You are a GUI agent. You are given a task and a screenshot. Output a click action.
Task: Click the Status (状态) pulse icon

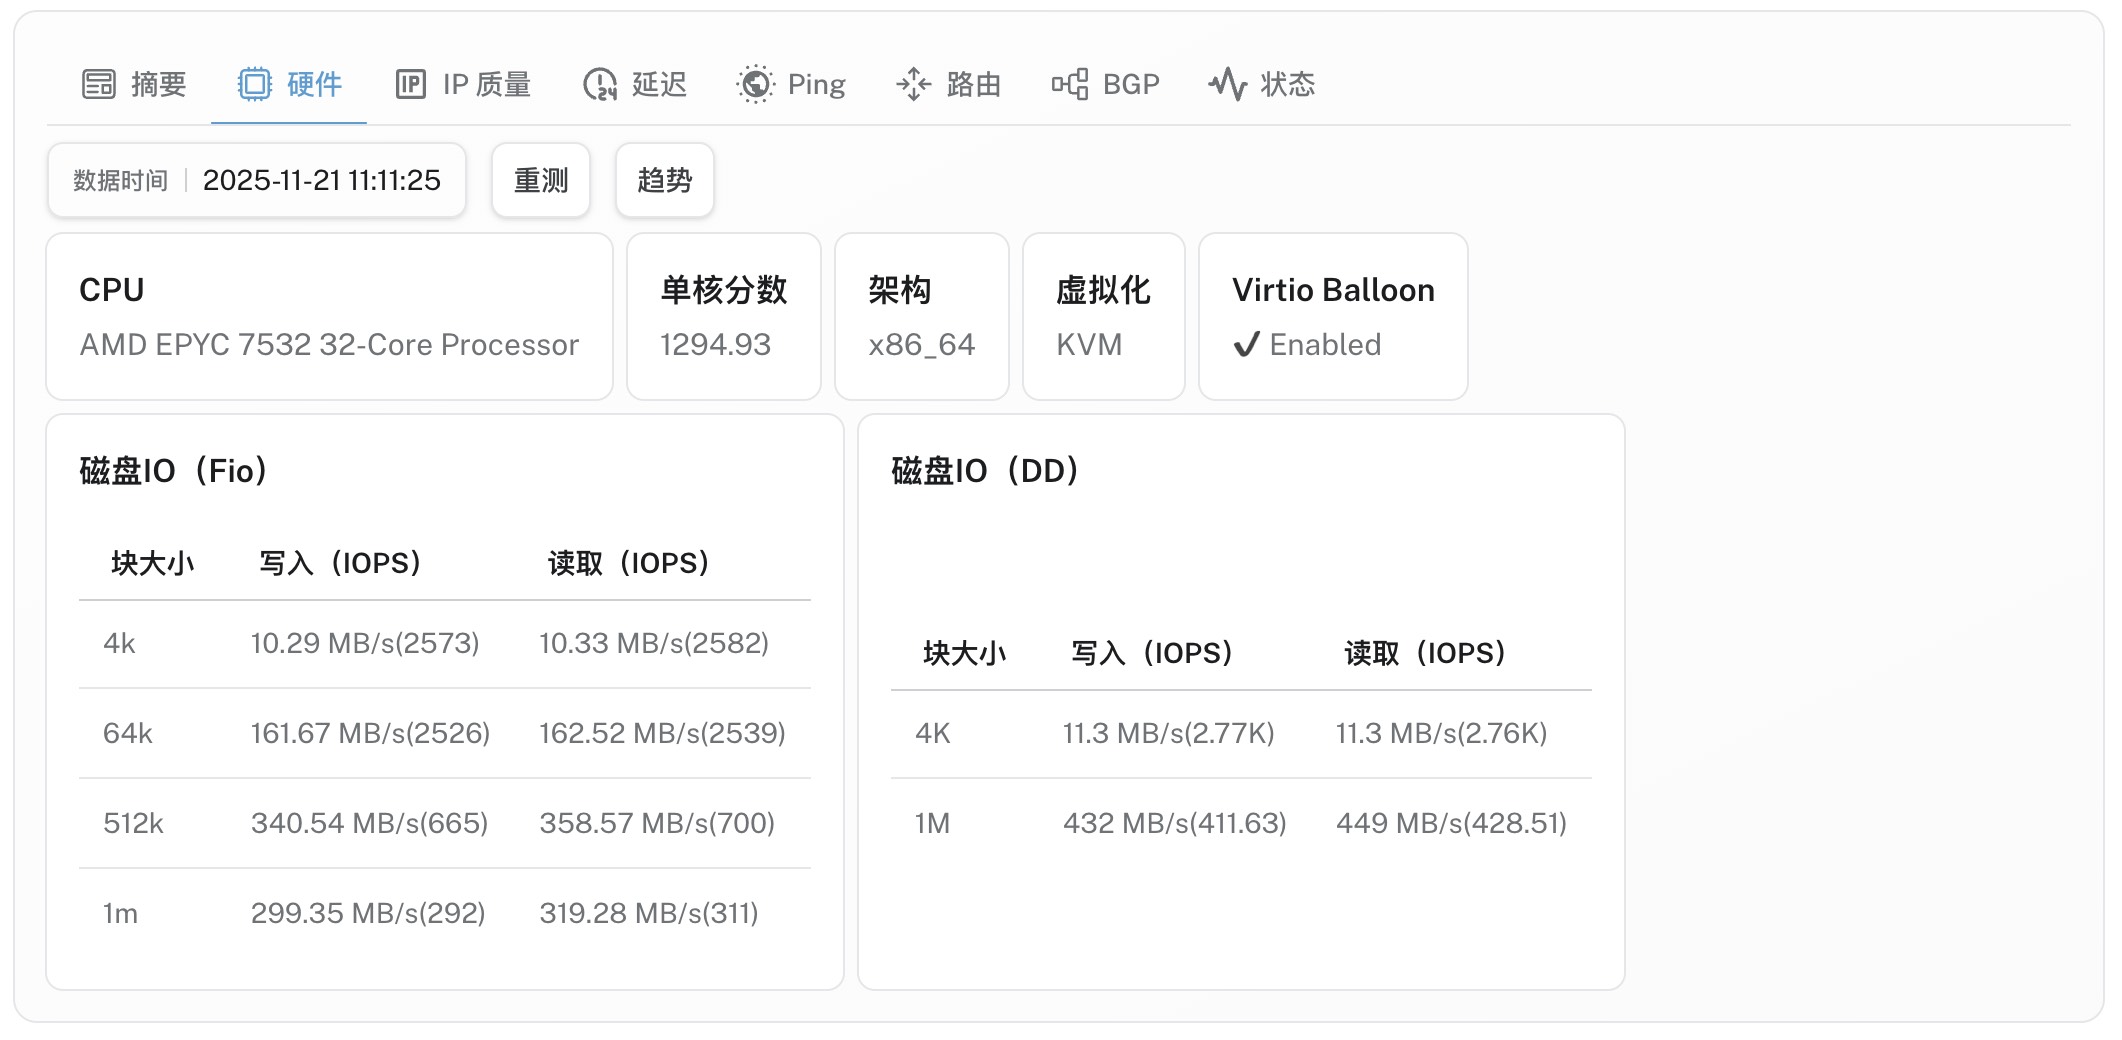point(1227,84)
